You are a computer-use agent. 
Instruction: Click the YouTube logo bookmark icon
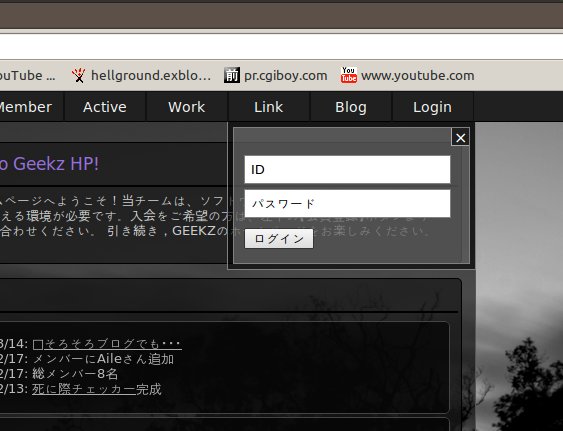click(x=349, y=75)
